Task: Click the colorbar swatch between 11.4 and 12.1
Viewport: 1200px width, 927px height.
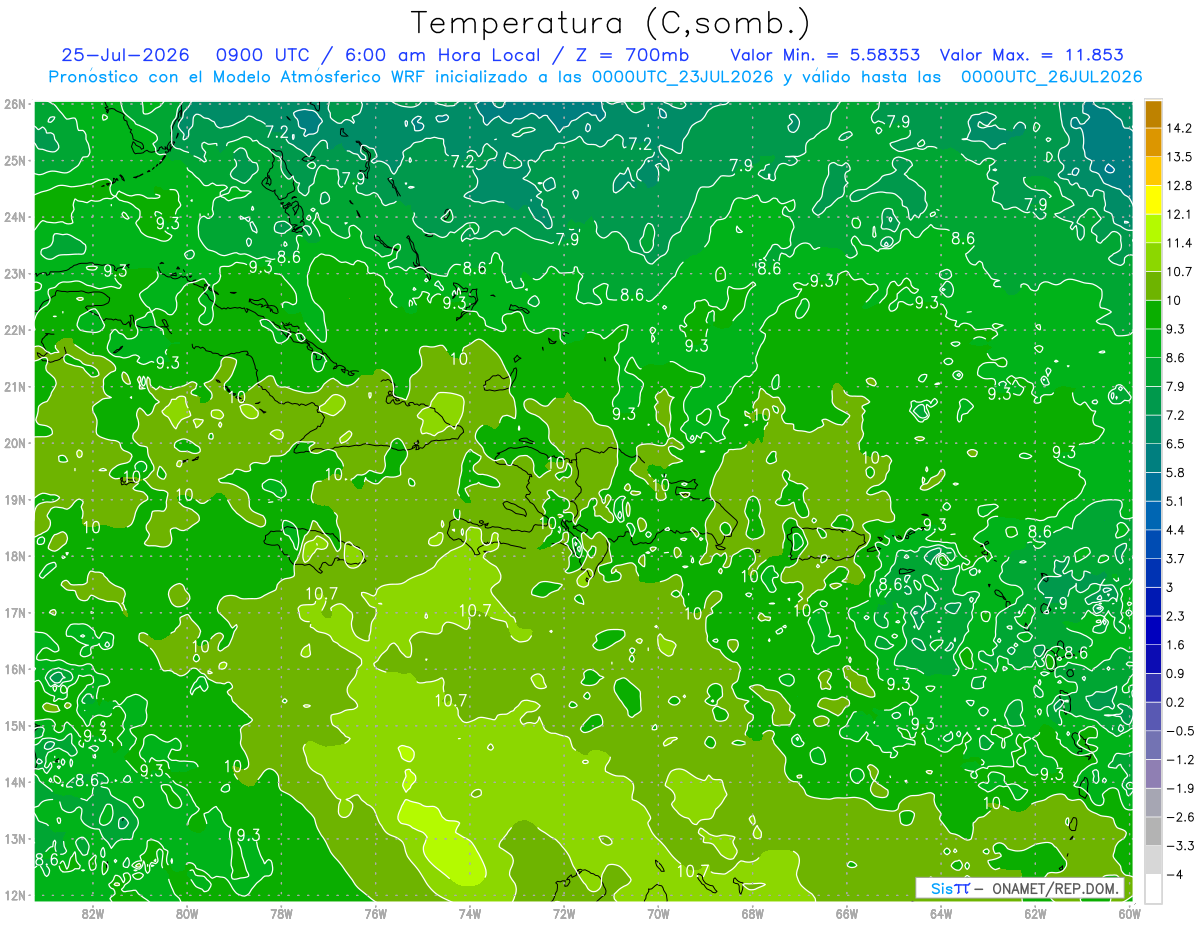Action: pos(1153,229)
